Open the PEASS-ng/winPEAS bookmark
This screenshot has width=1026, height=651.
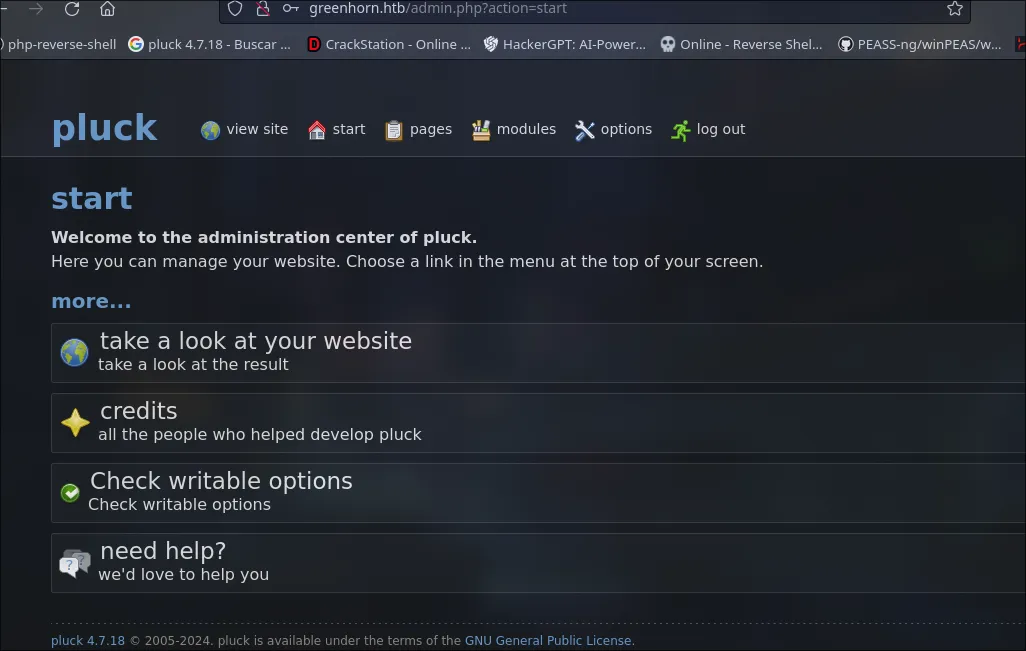920,44
